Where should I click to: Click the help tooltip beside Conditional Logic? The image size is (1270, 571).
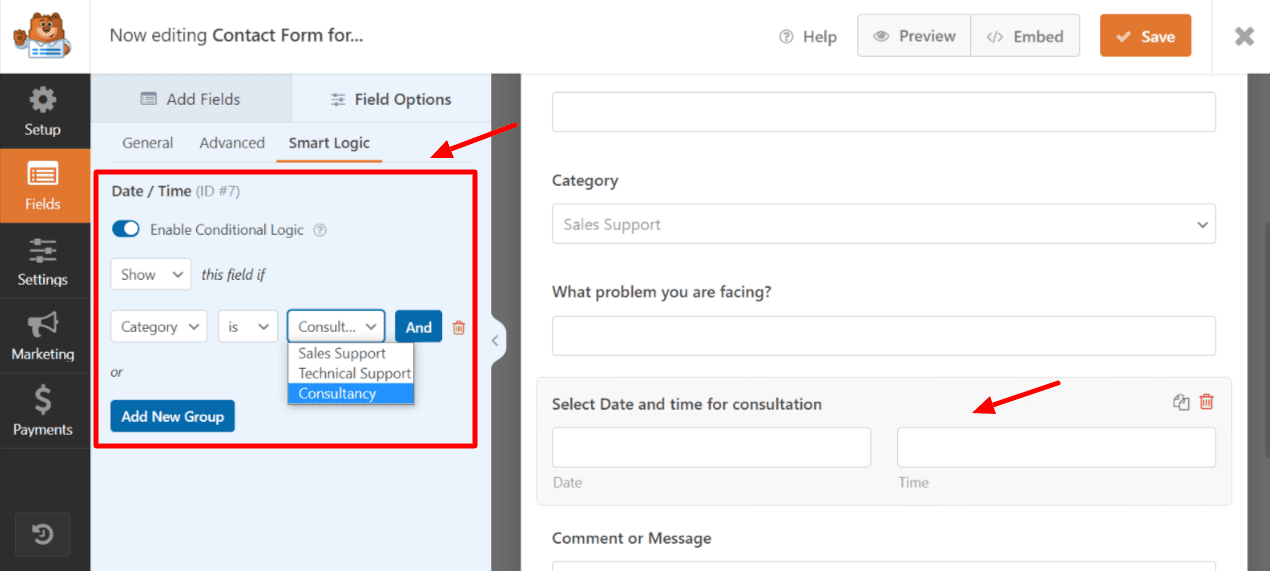coord(320,230)
